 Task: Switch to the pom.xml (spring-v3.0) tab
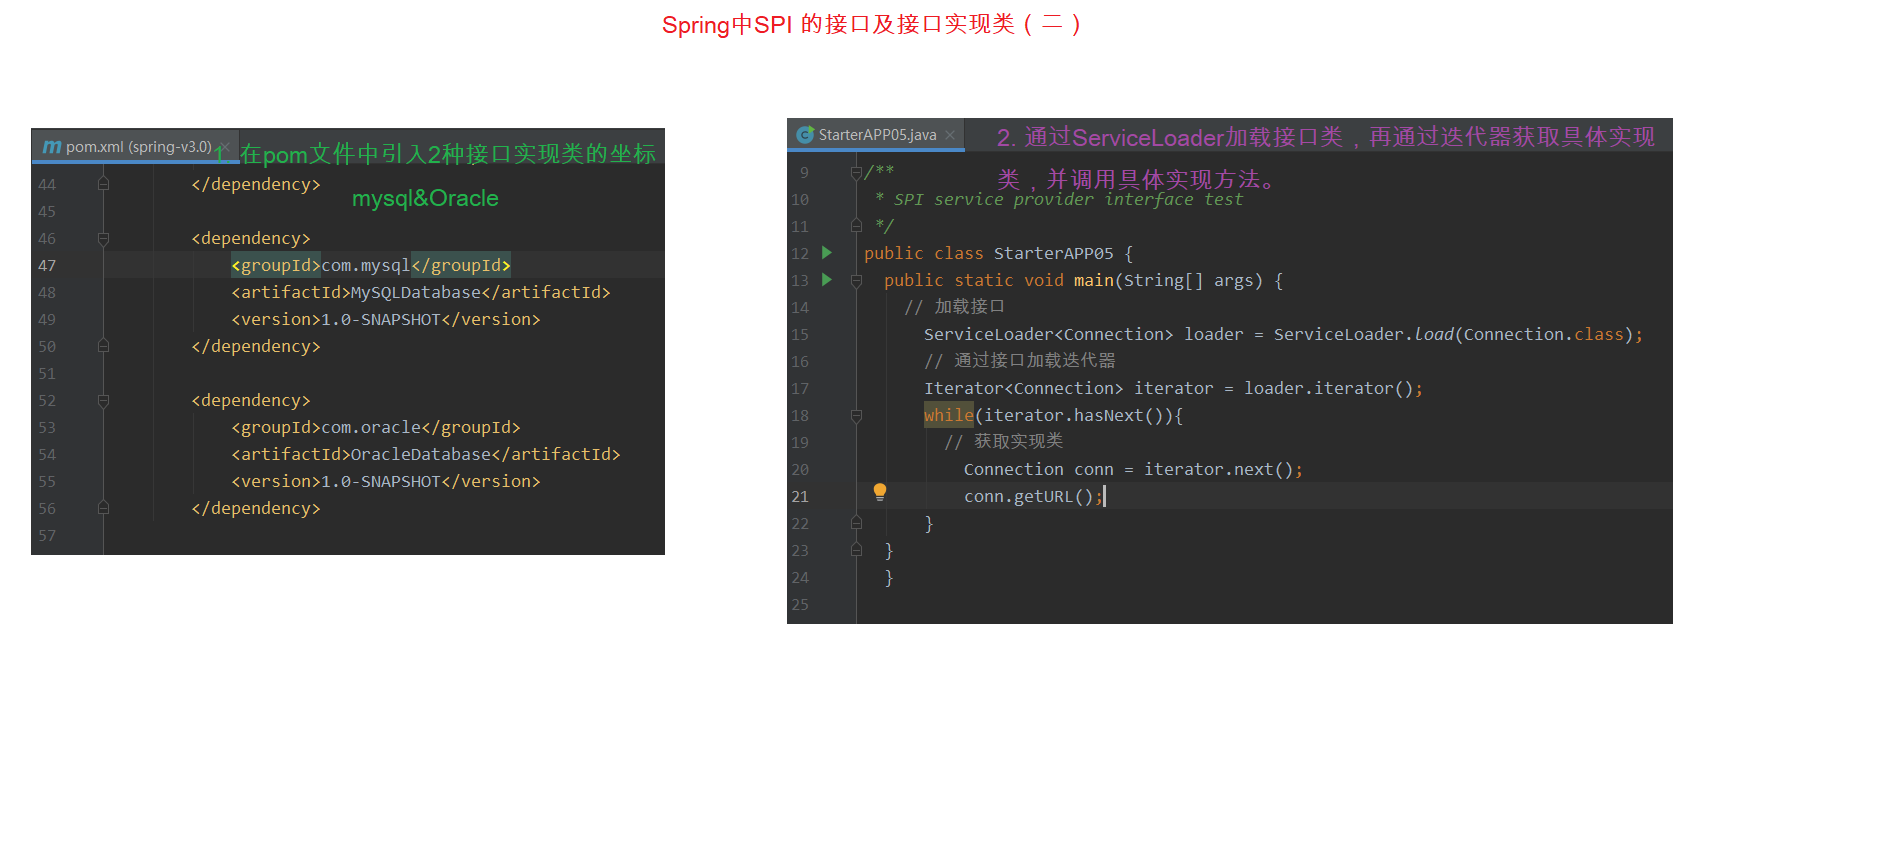click(136, 147)
